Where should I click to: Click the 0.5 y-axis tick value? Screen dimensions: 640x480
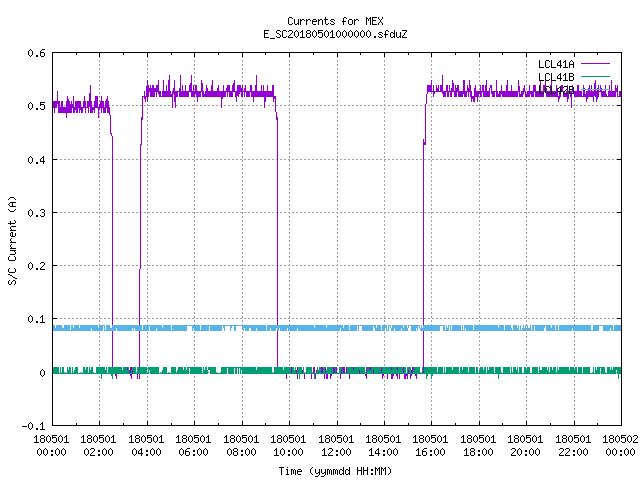36,106
